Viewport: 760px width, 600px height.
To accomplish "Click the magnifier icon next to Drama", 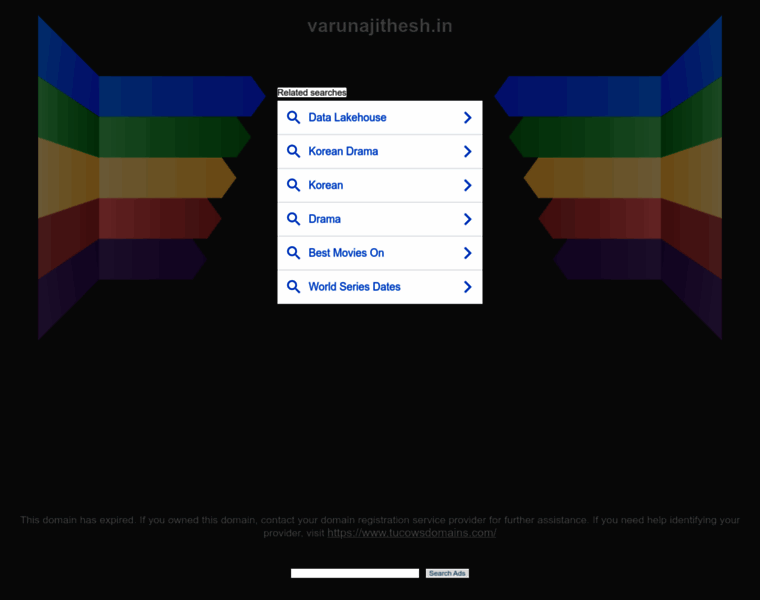I will 293,219.
